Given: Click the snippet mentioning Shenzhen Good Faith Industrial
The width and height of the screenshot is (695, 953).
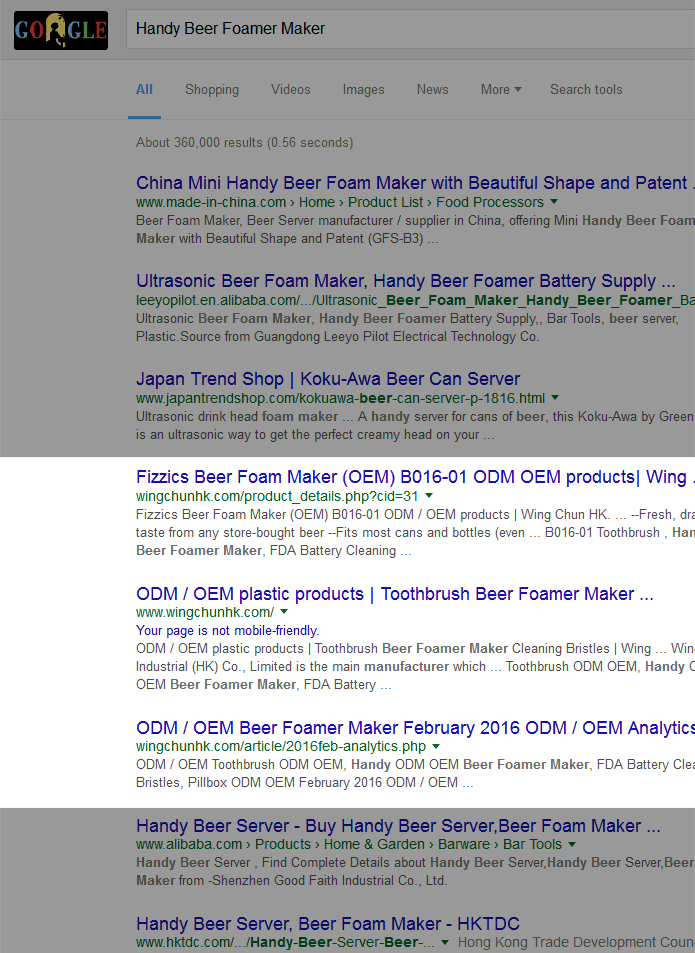Looking at the screenshot, I should (415, 872).
